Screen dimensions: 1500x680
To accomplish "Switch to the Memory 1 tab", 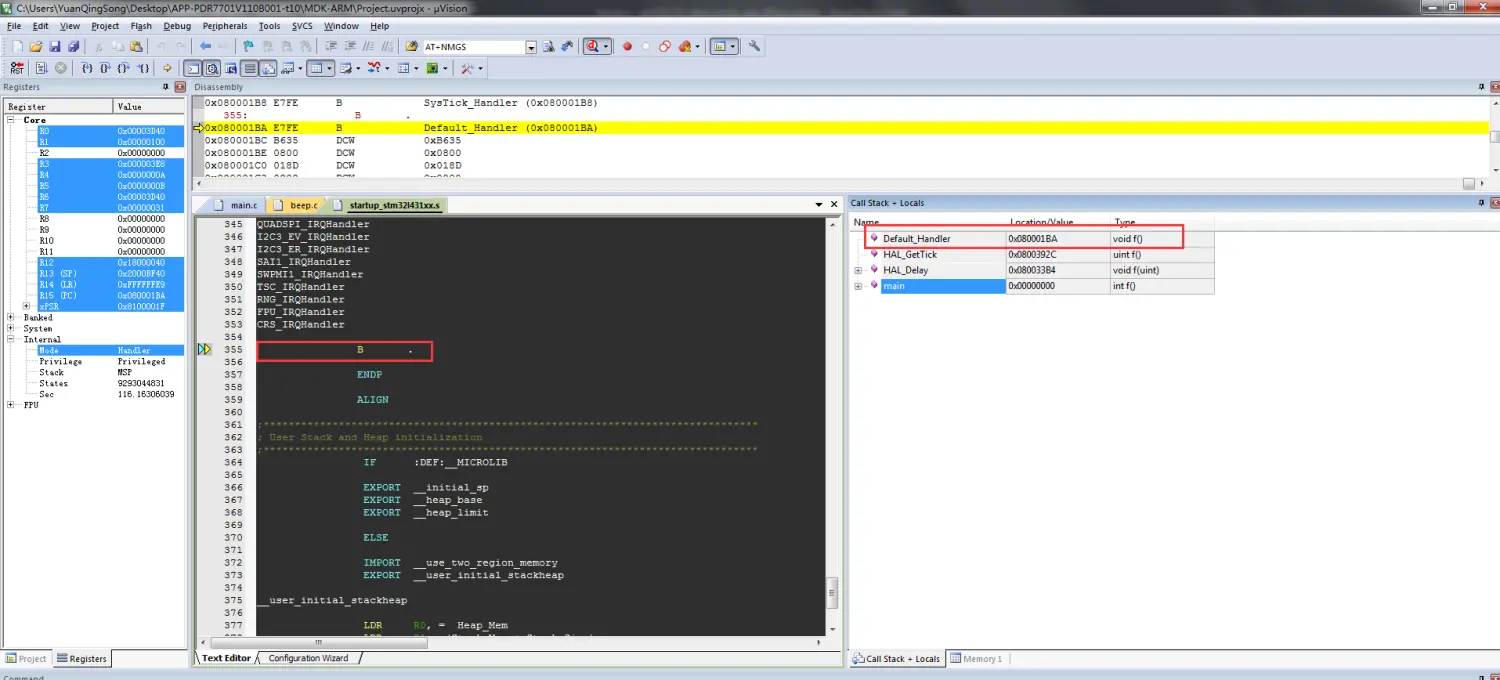I will coord(977,659).
